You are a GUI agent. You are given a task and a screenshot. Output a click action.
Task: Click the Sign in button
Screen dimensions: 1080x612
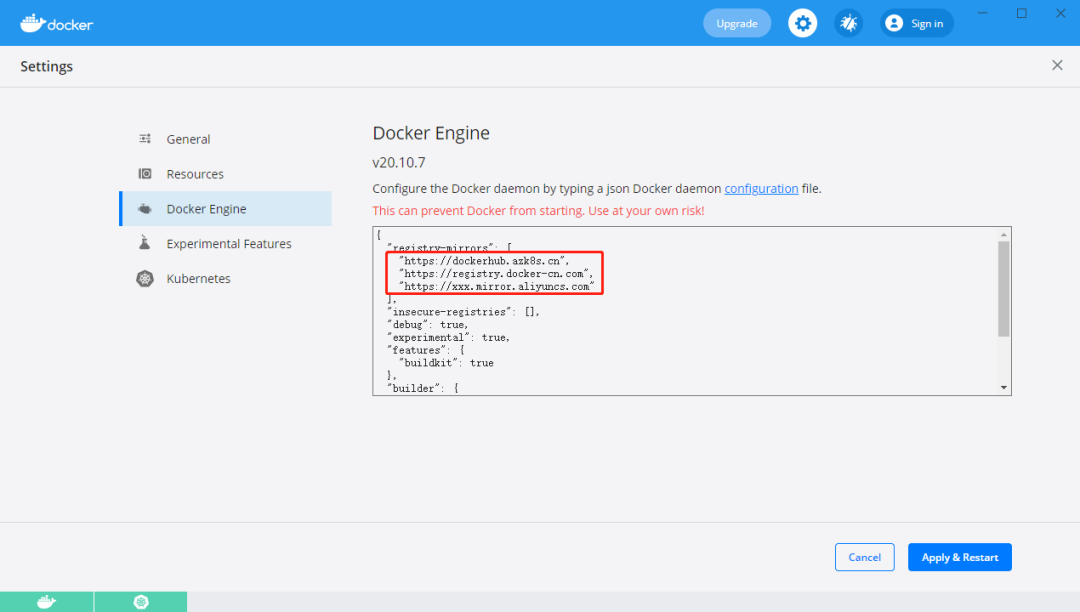click(917, 23)
